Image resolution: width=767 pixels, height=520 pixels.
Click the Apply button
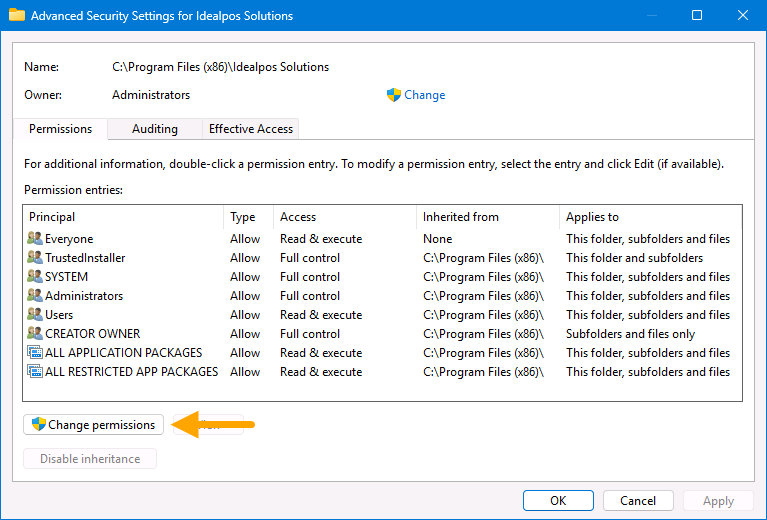coord(719,500)
